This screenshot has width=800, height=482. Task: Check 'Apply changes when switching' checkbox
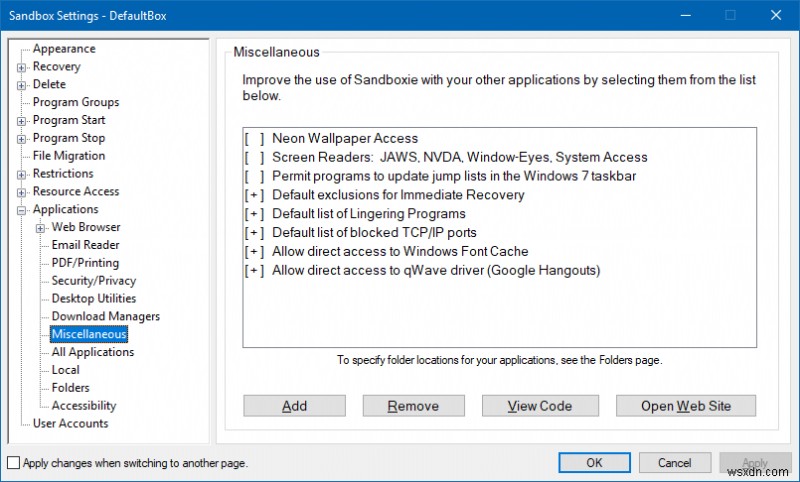[x=13, y=463]
